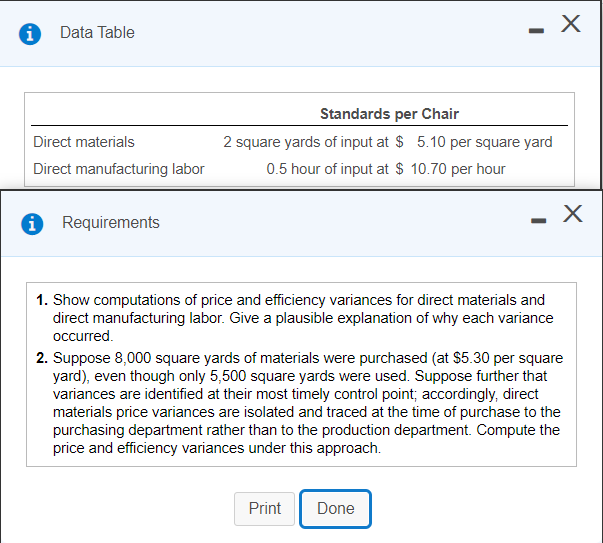This screenshot has width=603, height=543.
Task: Close the Data Table dialog
Action: click(x=571, y=27)
